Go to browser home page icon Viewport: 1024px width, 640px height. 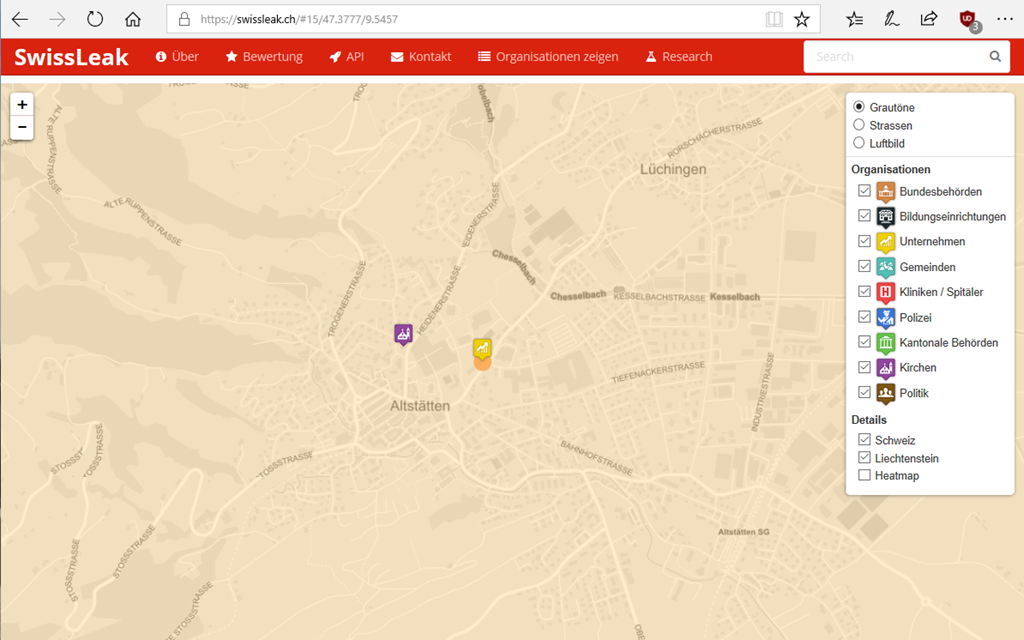[x=133, y=19]
